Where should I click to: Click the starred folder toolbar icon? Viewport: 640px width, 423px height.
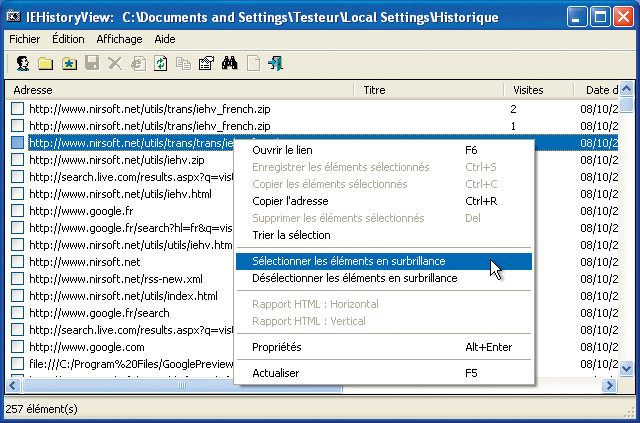[68, 64]
